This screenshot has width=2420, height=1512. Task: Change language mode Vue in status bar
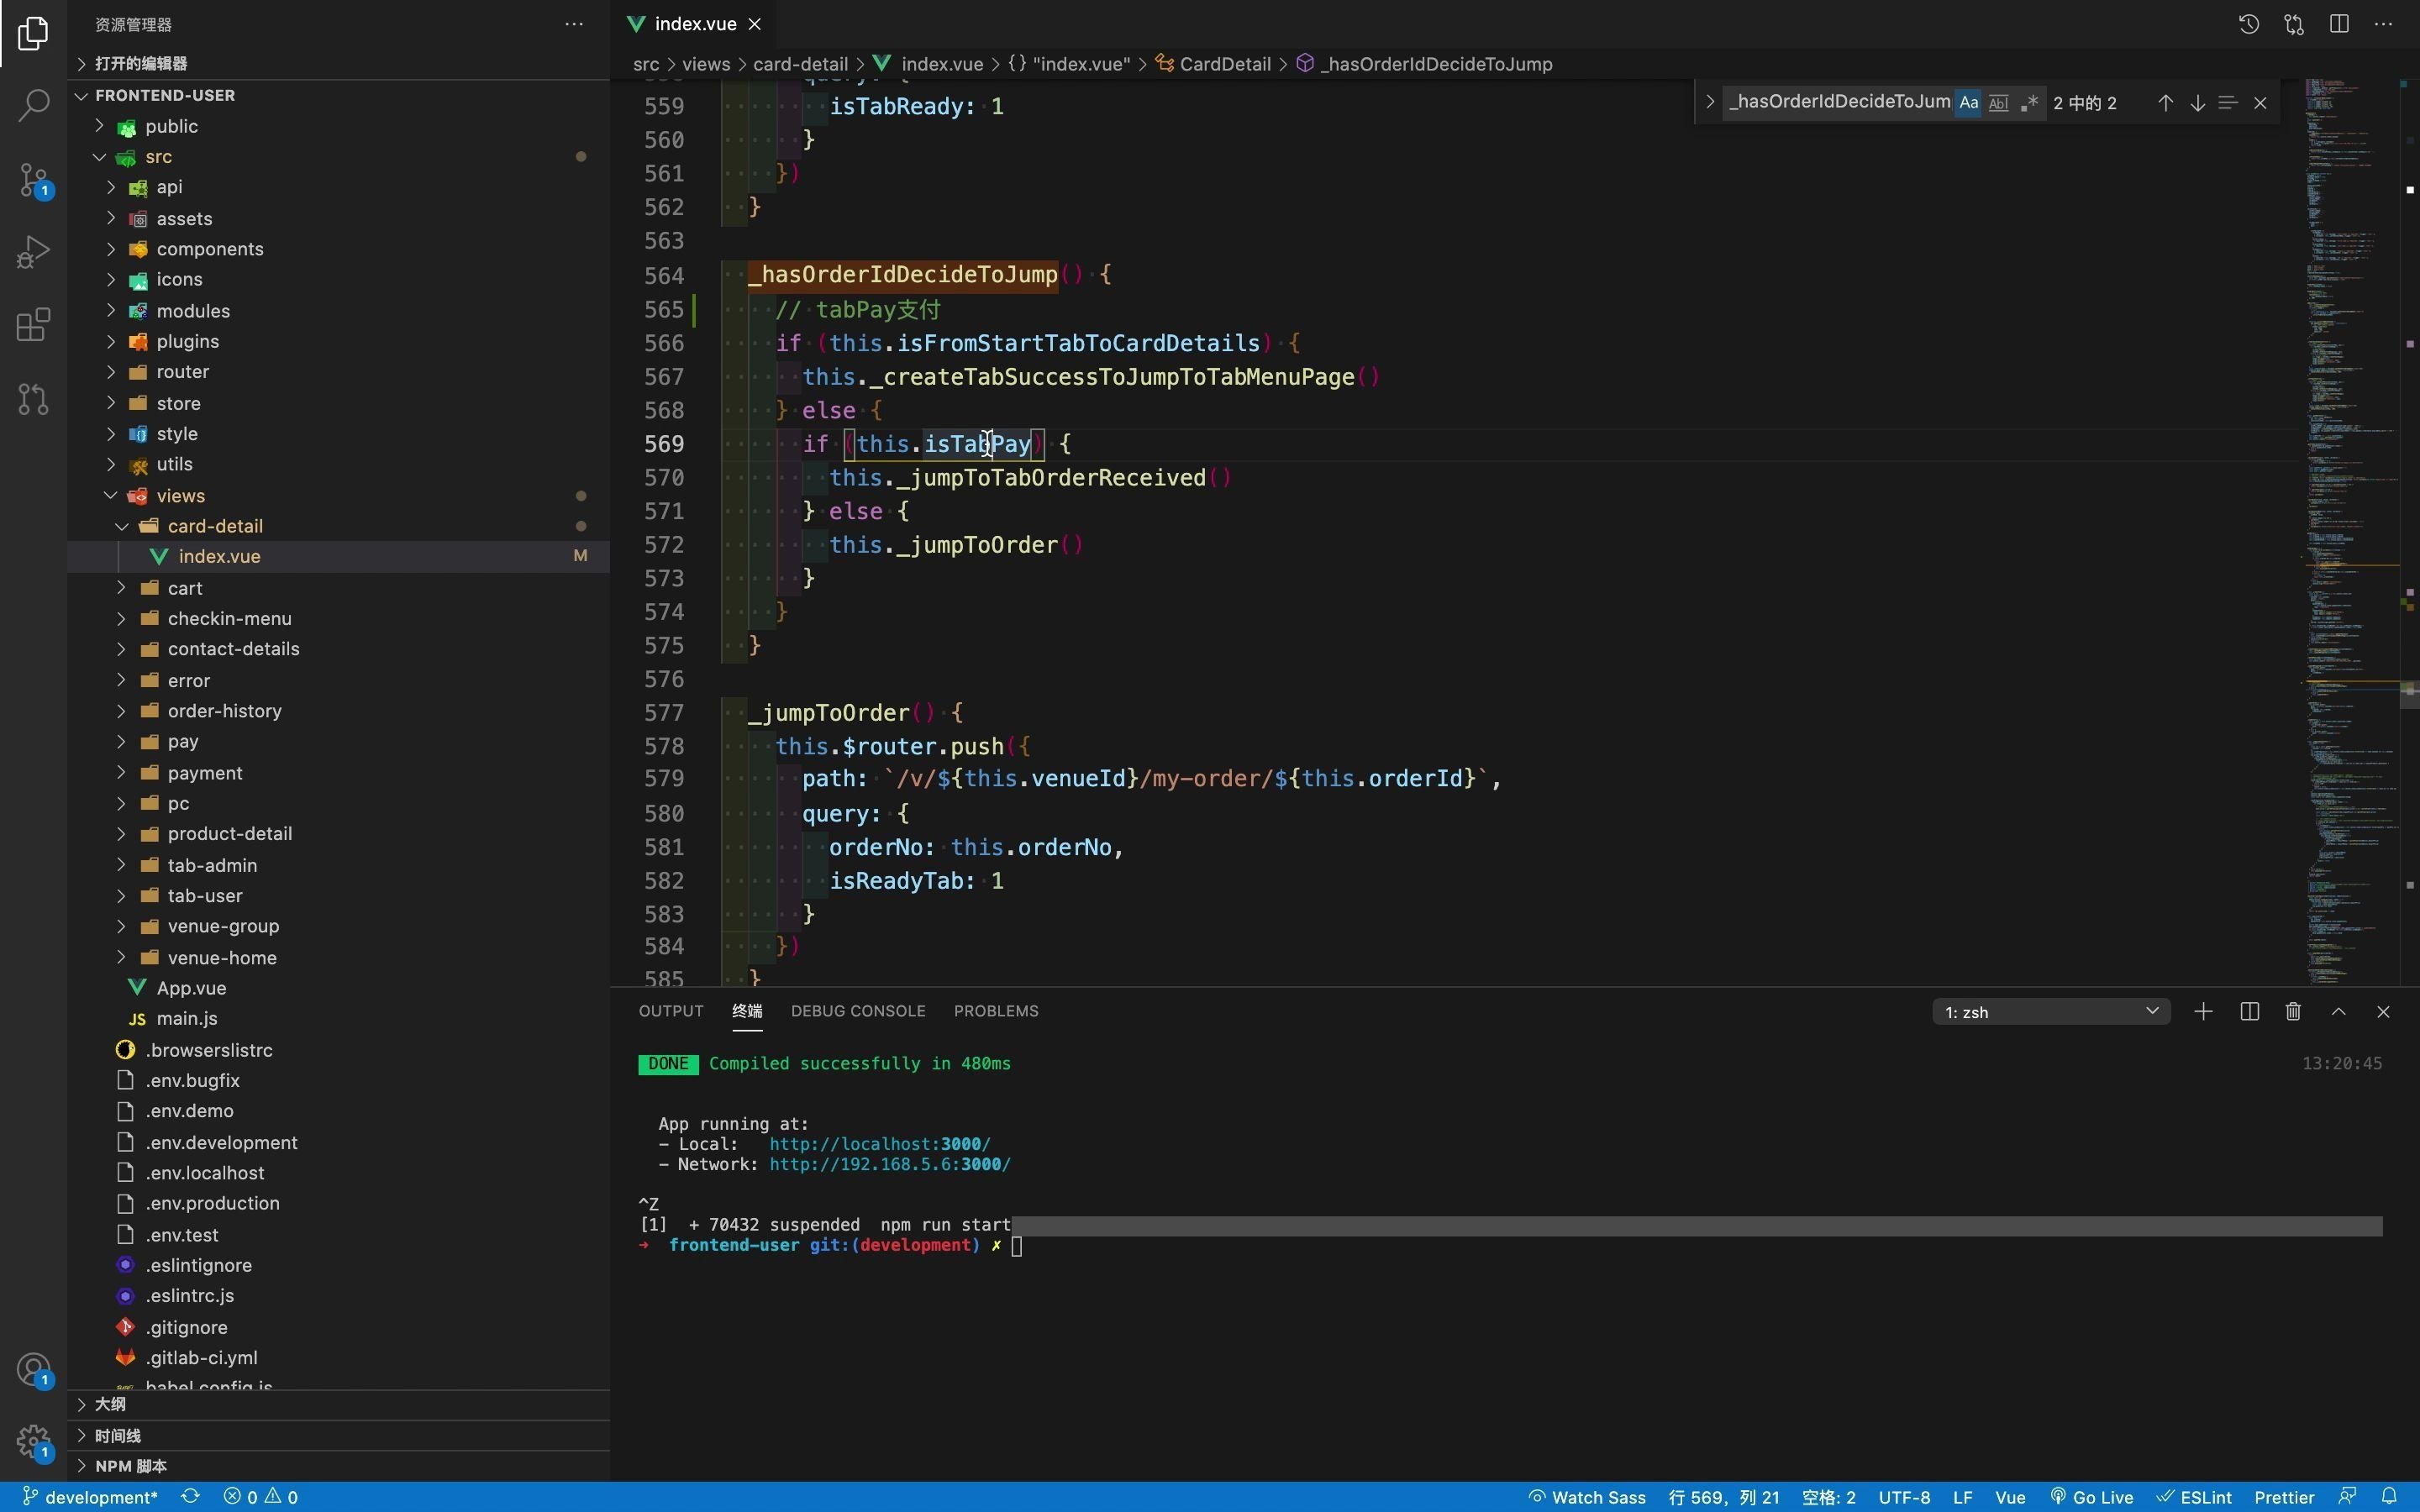[x=2010, y=1497]
